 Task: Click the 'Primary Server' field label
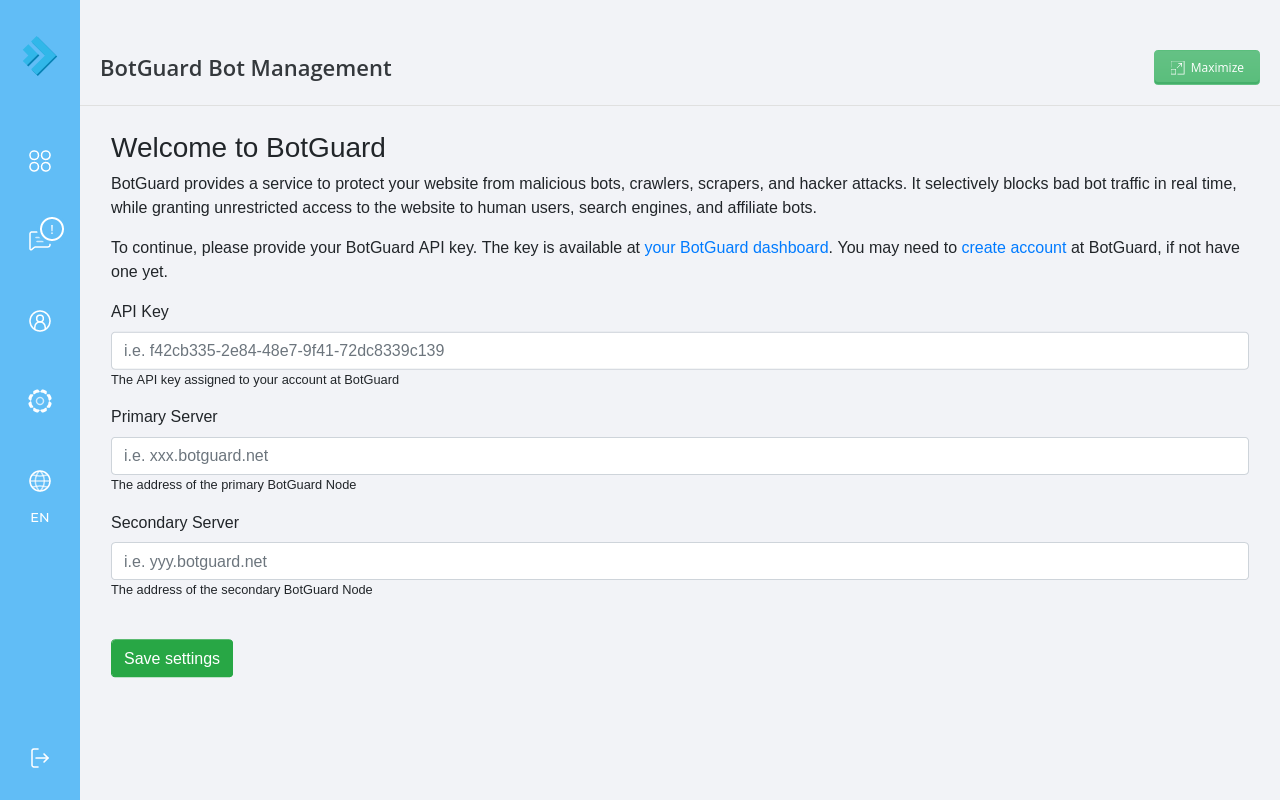pos(164,417)
